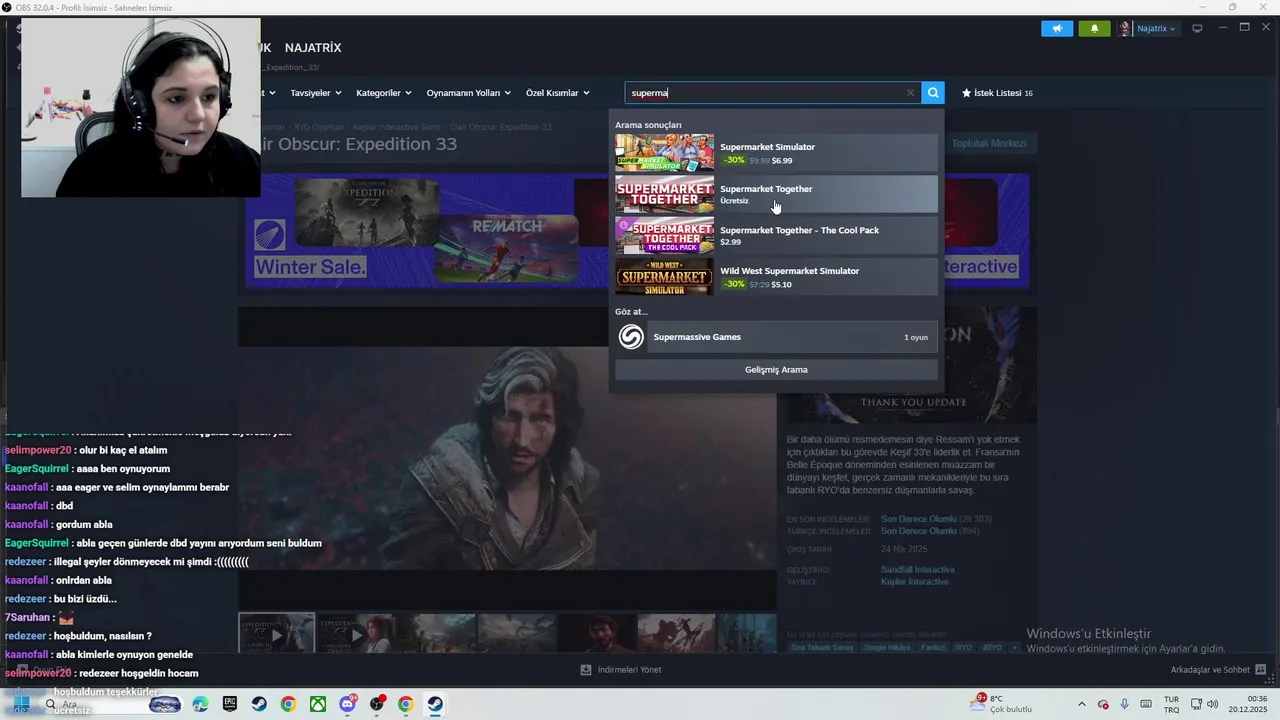Screen dimensions: 1280x720
Task: Expand the Özel Kısımlar menu
Action: [558, 93]
